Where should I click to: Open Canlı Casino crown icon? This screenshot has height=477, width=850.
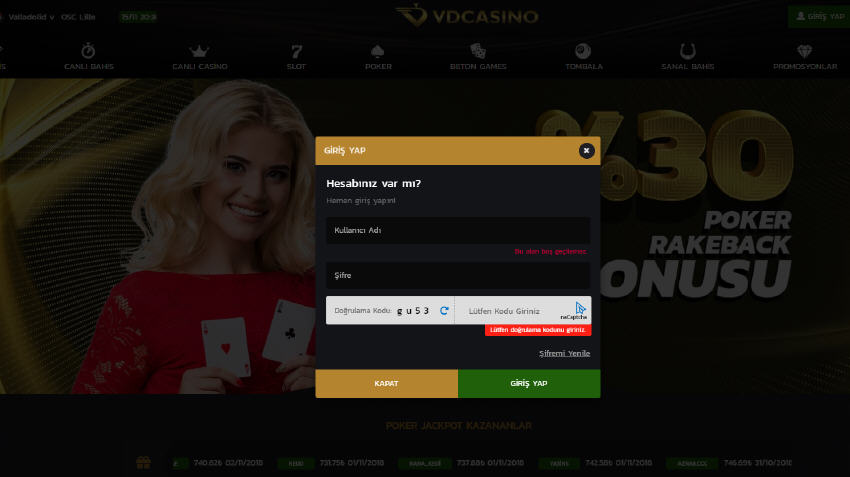tap(199, 51)
